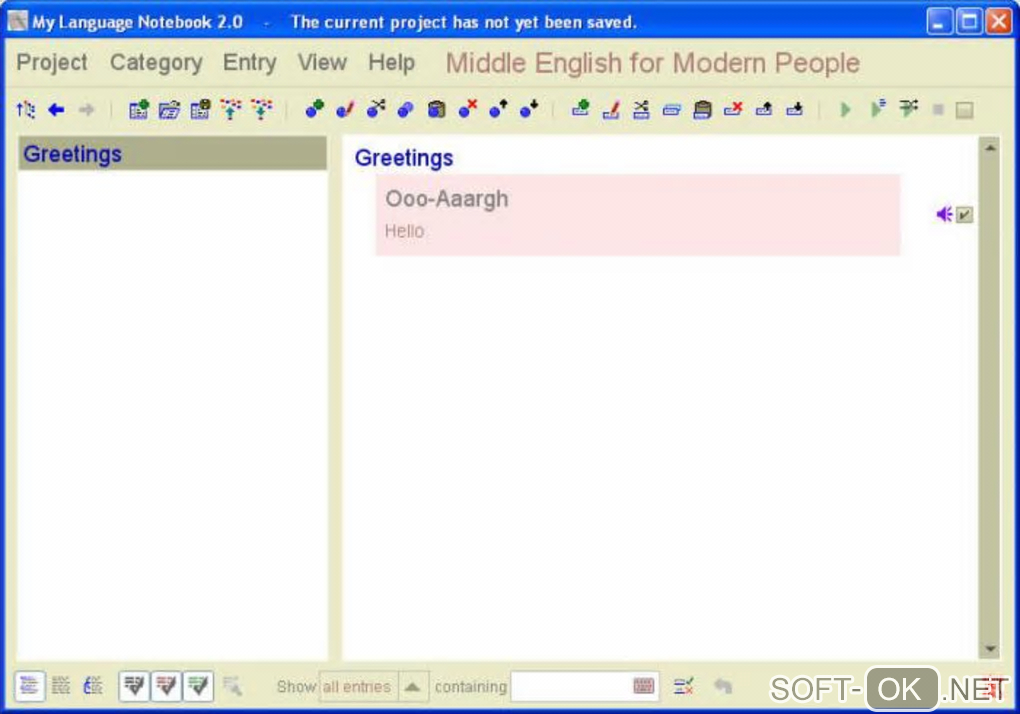Open the Help menu
1020x714 pixels.
(x=392, y=62)
